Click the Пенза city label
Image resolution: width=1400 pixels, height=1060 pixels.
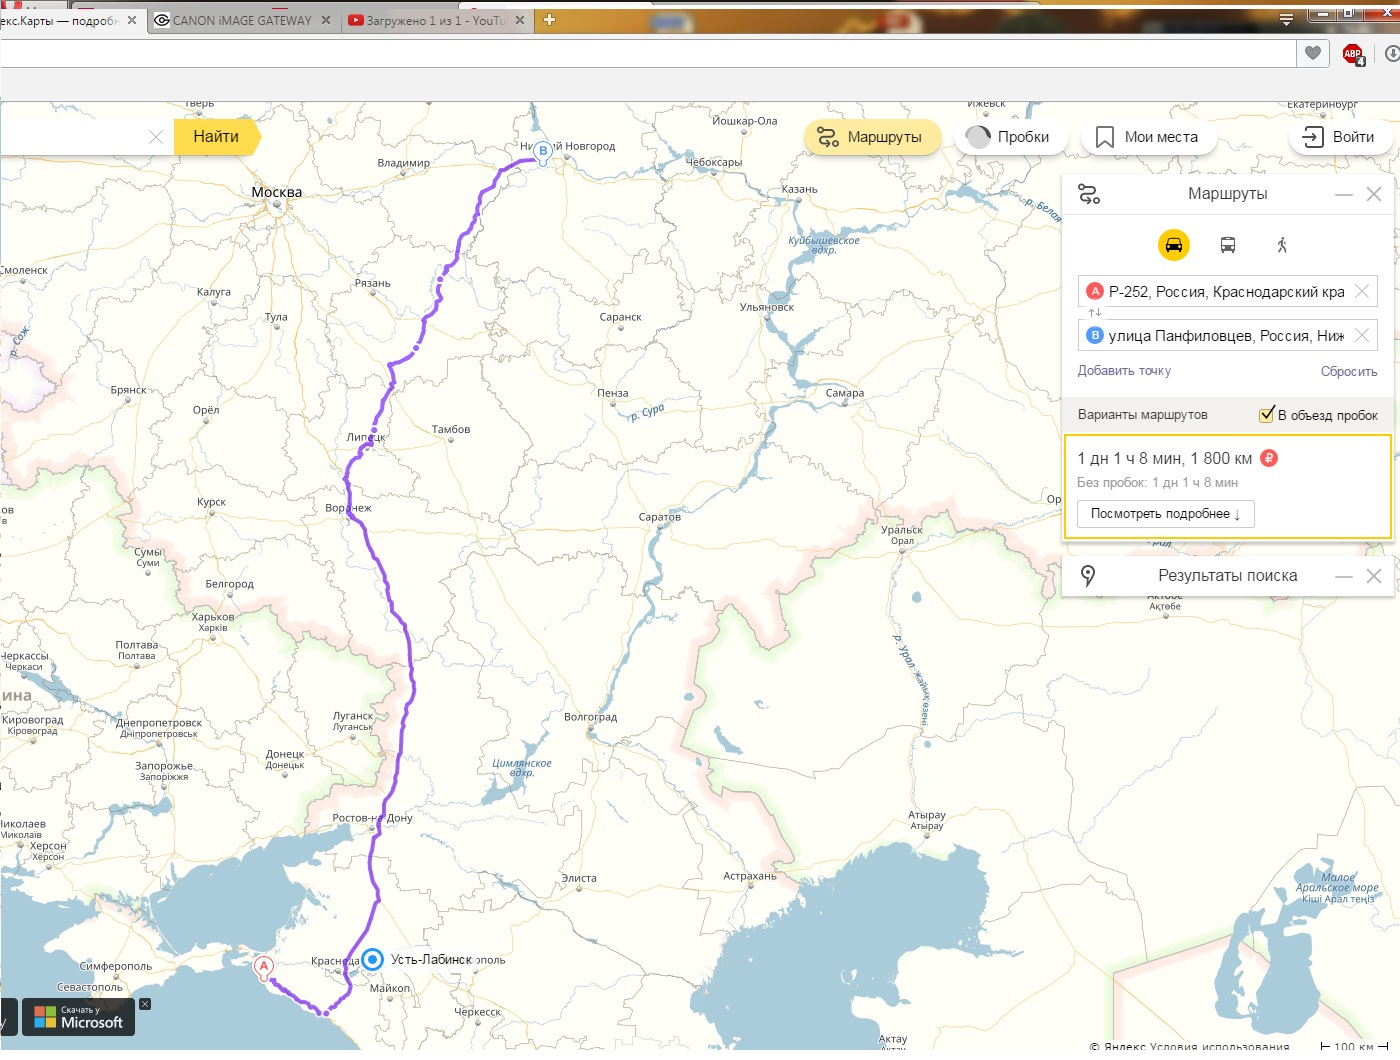click(613, 393)
